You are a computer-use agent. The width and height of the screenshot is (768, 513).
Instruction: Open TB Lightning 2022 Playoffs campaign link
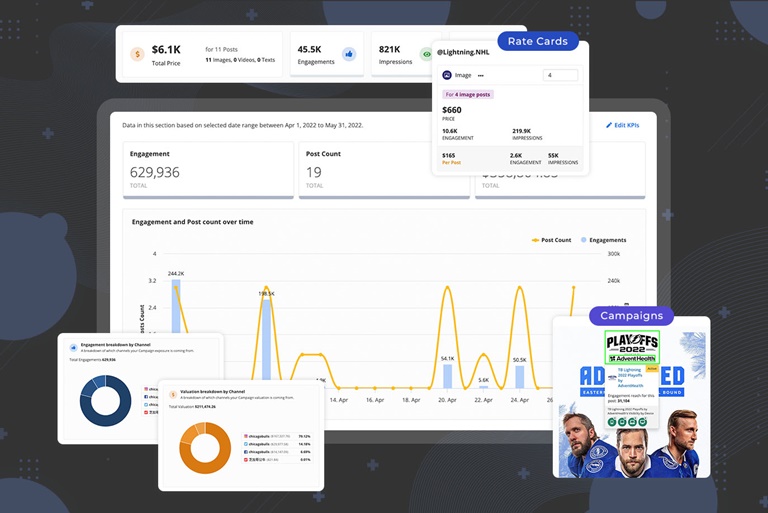coord(630,378)
